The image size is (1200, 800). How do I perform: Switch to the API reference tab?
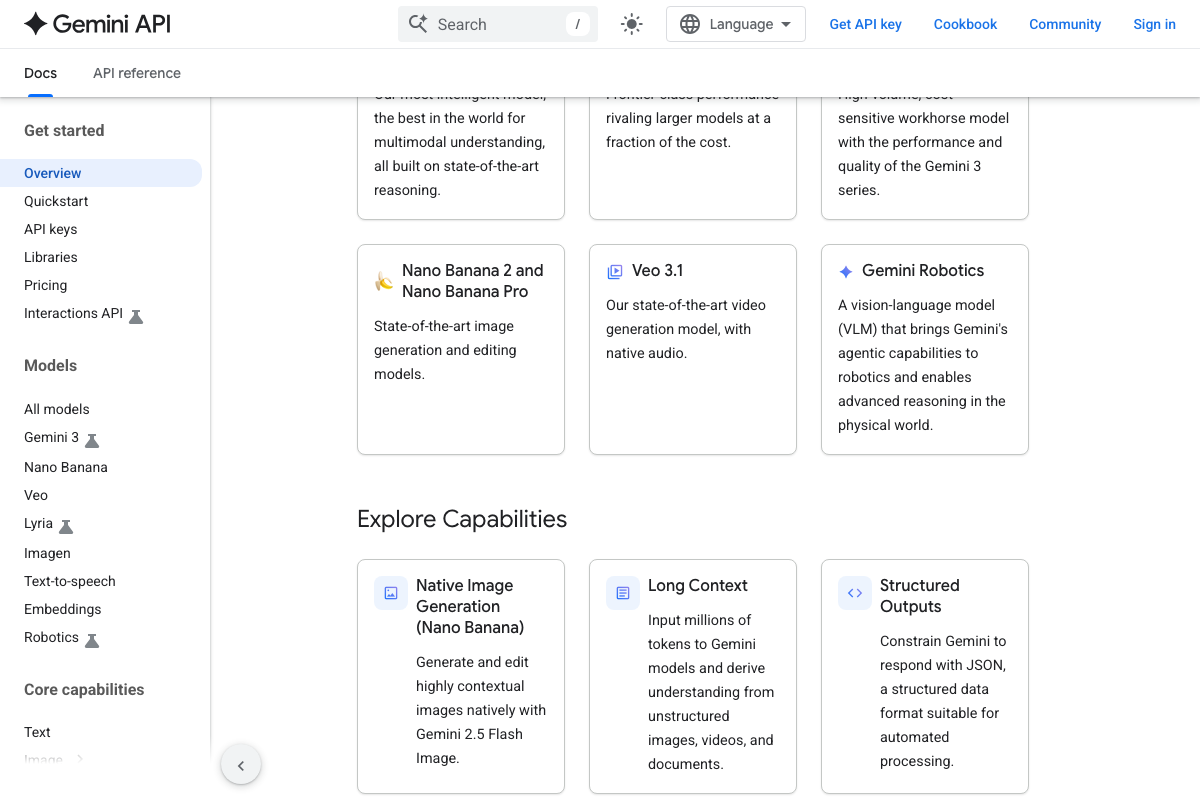click(137, 73)
